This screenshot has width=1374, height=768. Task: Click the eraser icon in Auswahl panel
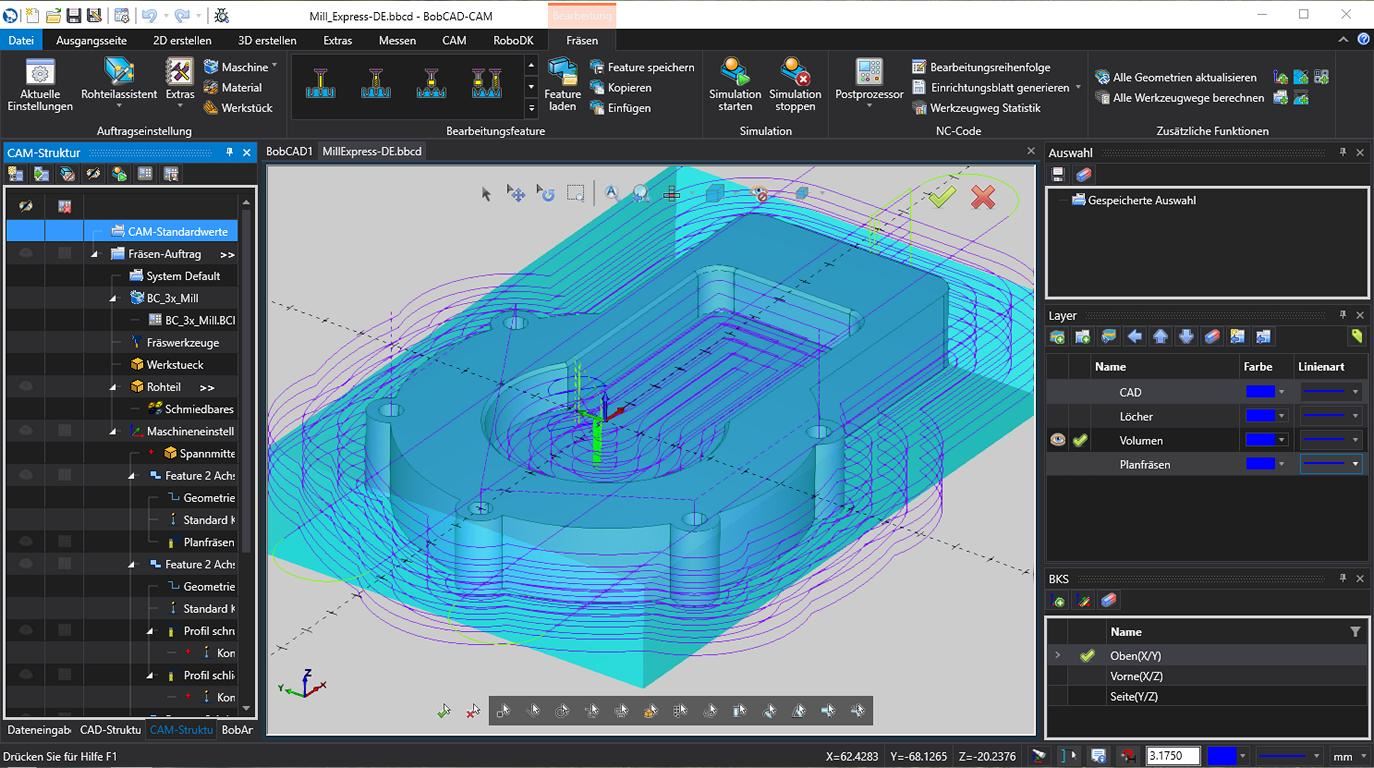pos(1084,174)
